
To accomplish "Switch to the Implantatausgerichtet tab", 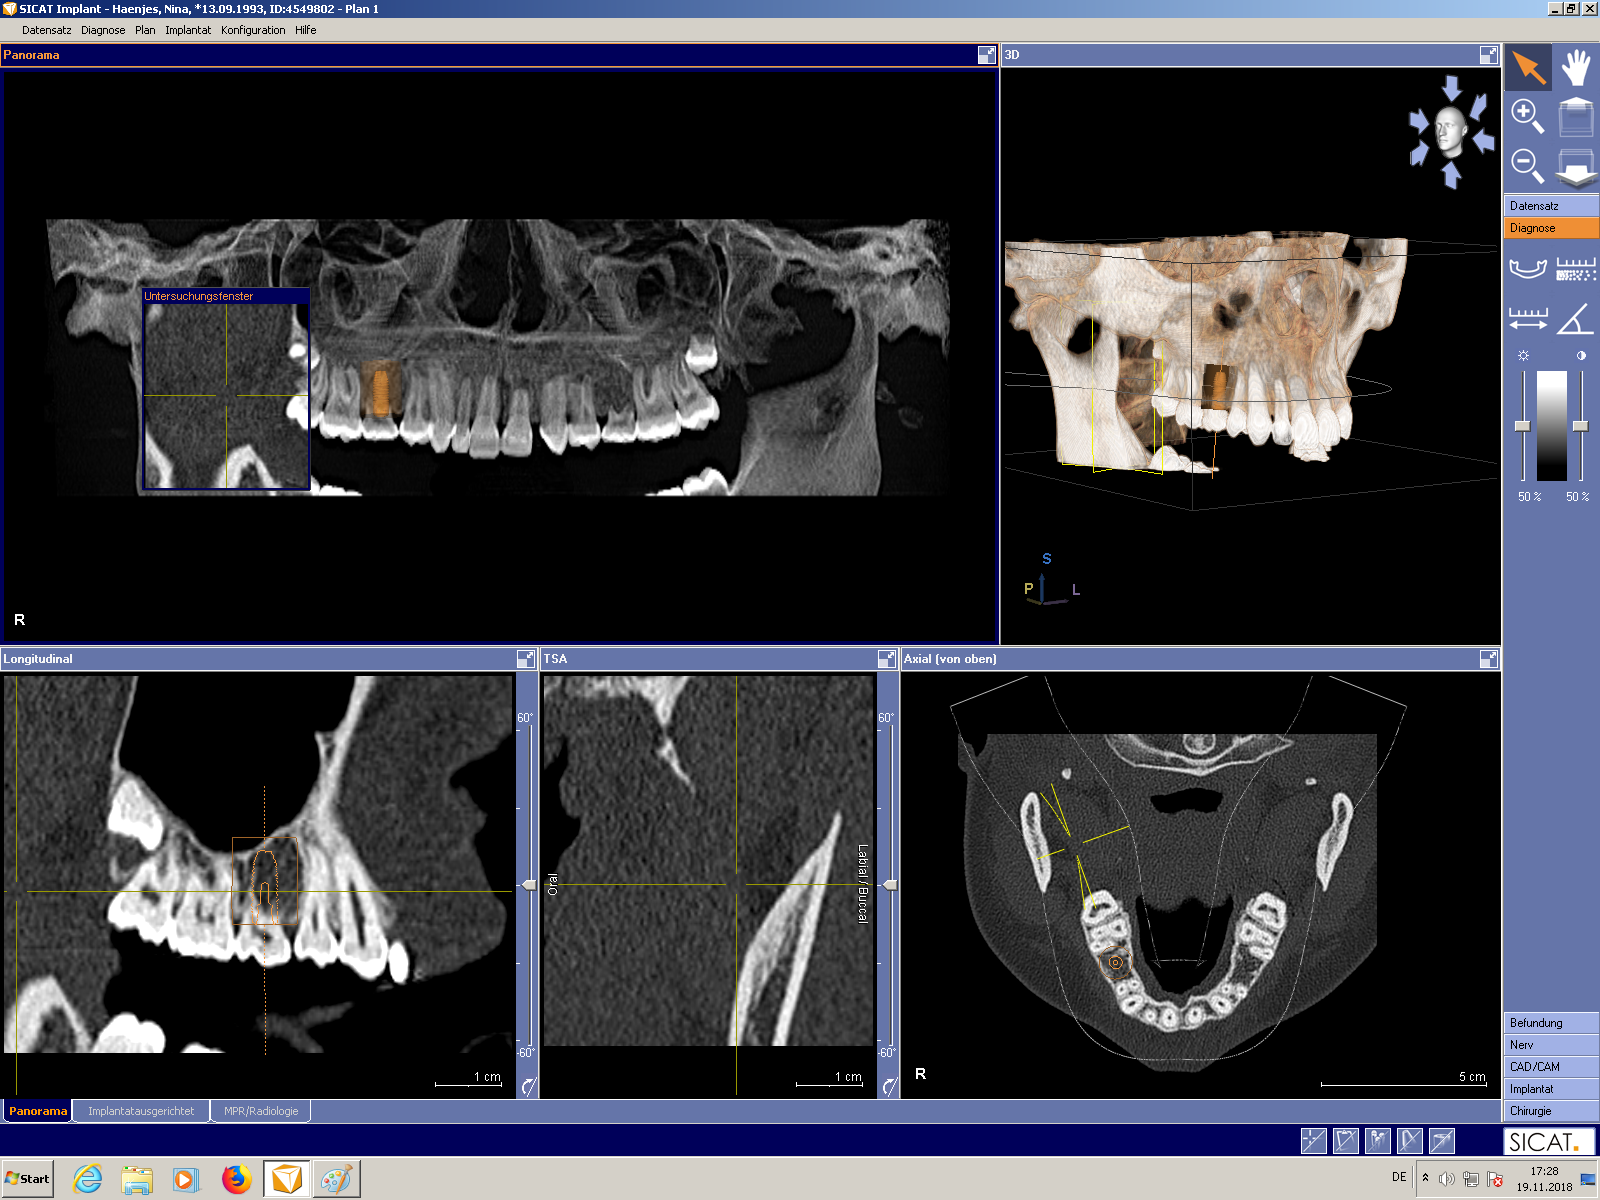I will tap(141, 1111).
